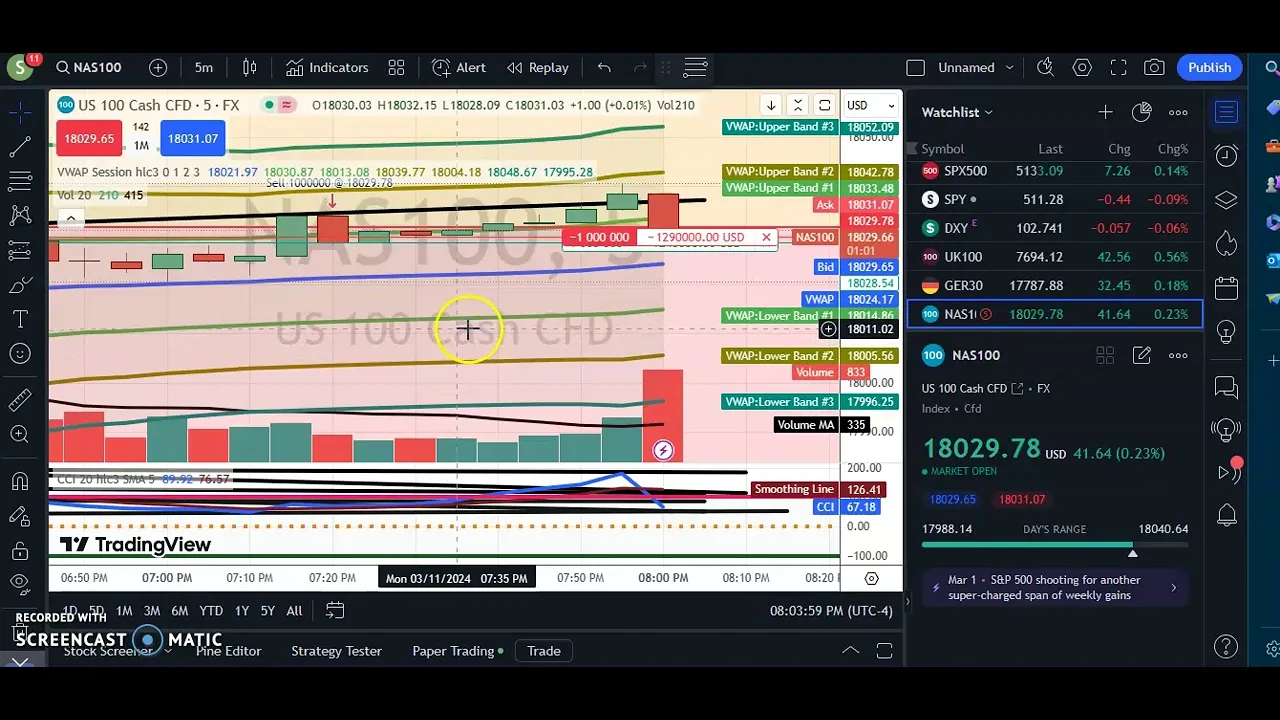Screen dimensions: 1280x720
Task: Open Alerts clock icon in right sidebar
Action: (1226, 155)
